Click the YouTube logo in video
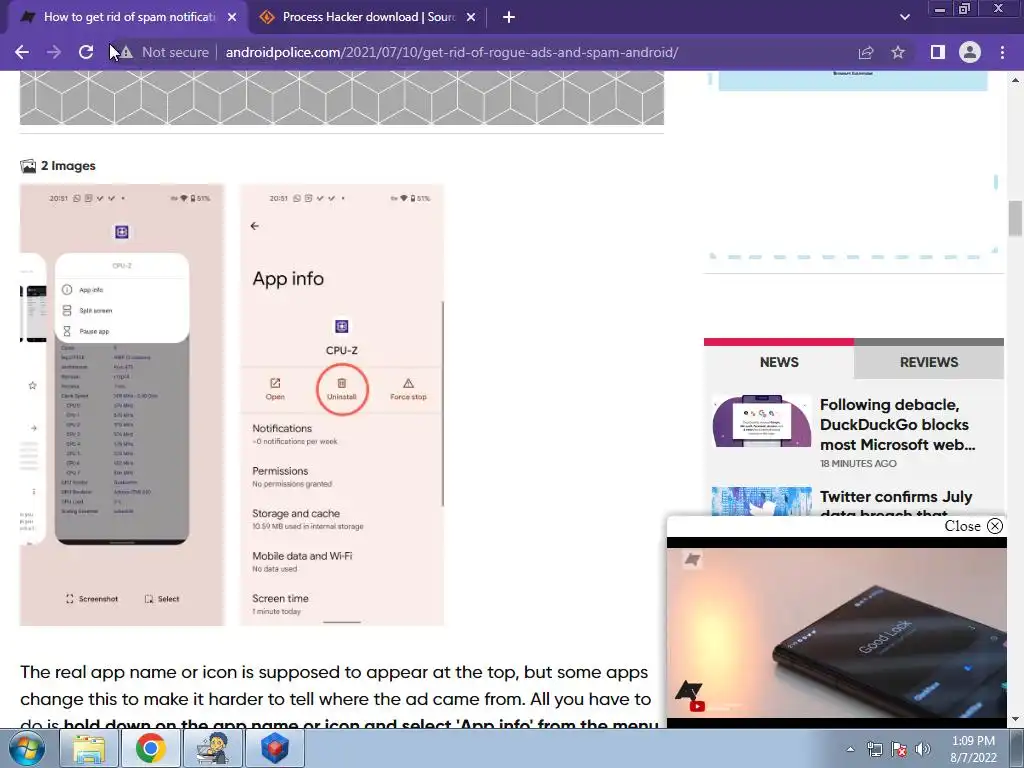Screen dimensions: 1024x768 697,706
